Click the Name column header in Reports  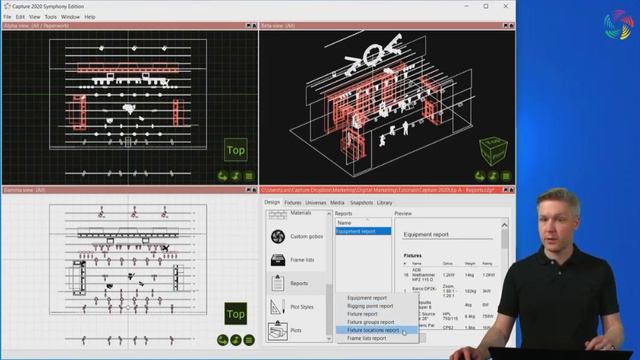[363, 223]
